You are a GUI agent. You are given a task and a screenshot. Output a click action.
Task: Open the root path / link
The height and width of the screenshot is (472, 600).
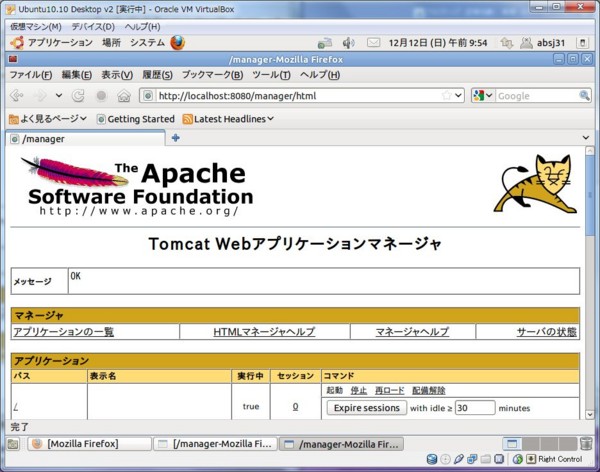[16, 407]
